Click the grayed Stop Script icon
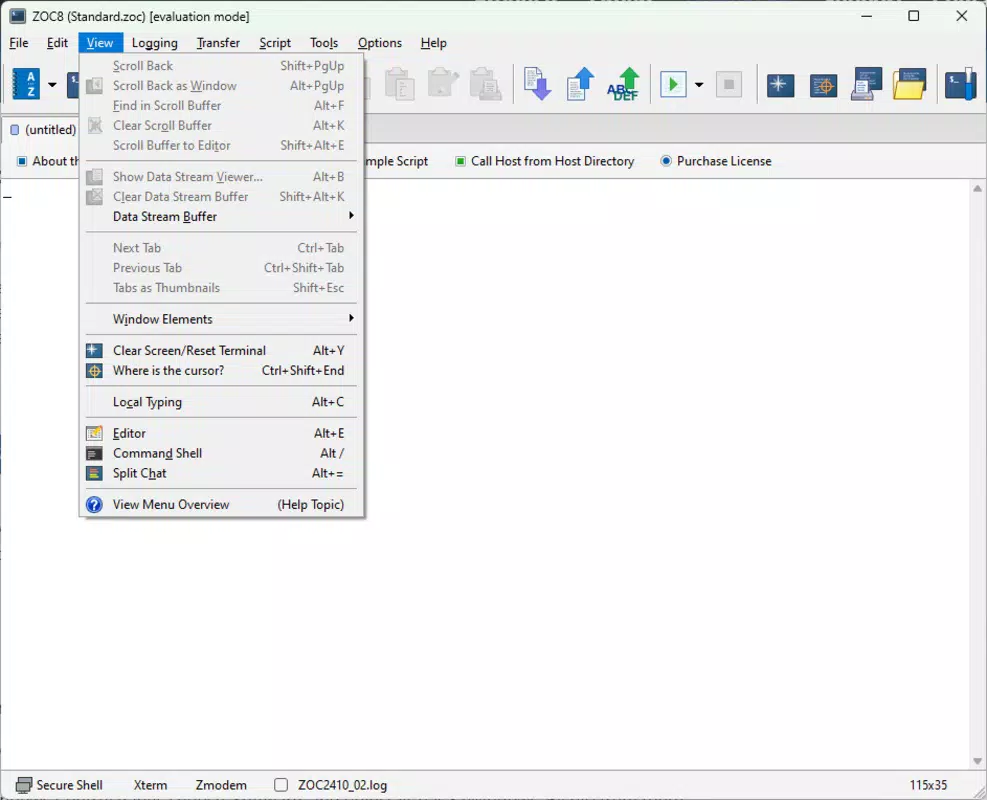Image resolution: width=987 pixels, height=800 pixels. (x=729, y=84)
